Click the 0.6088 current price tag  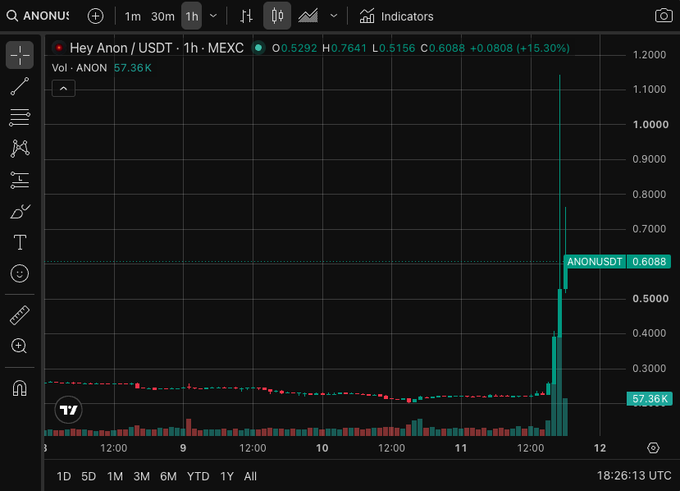click(649, 262)
